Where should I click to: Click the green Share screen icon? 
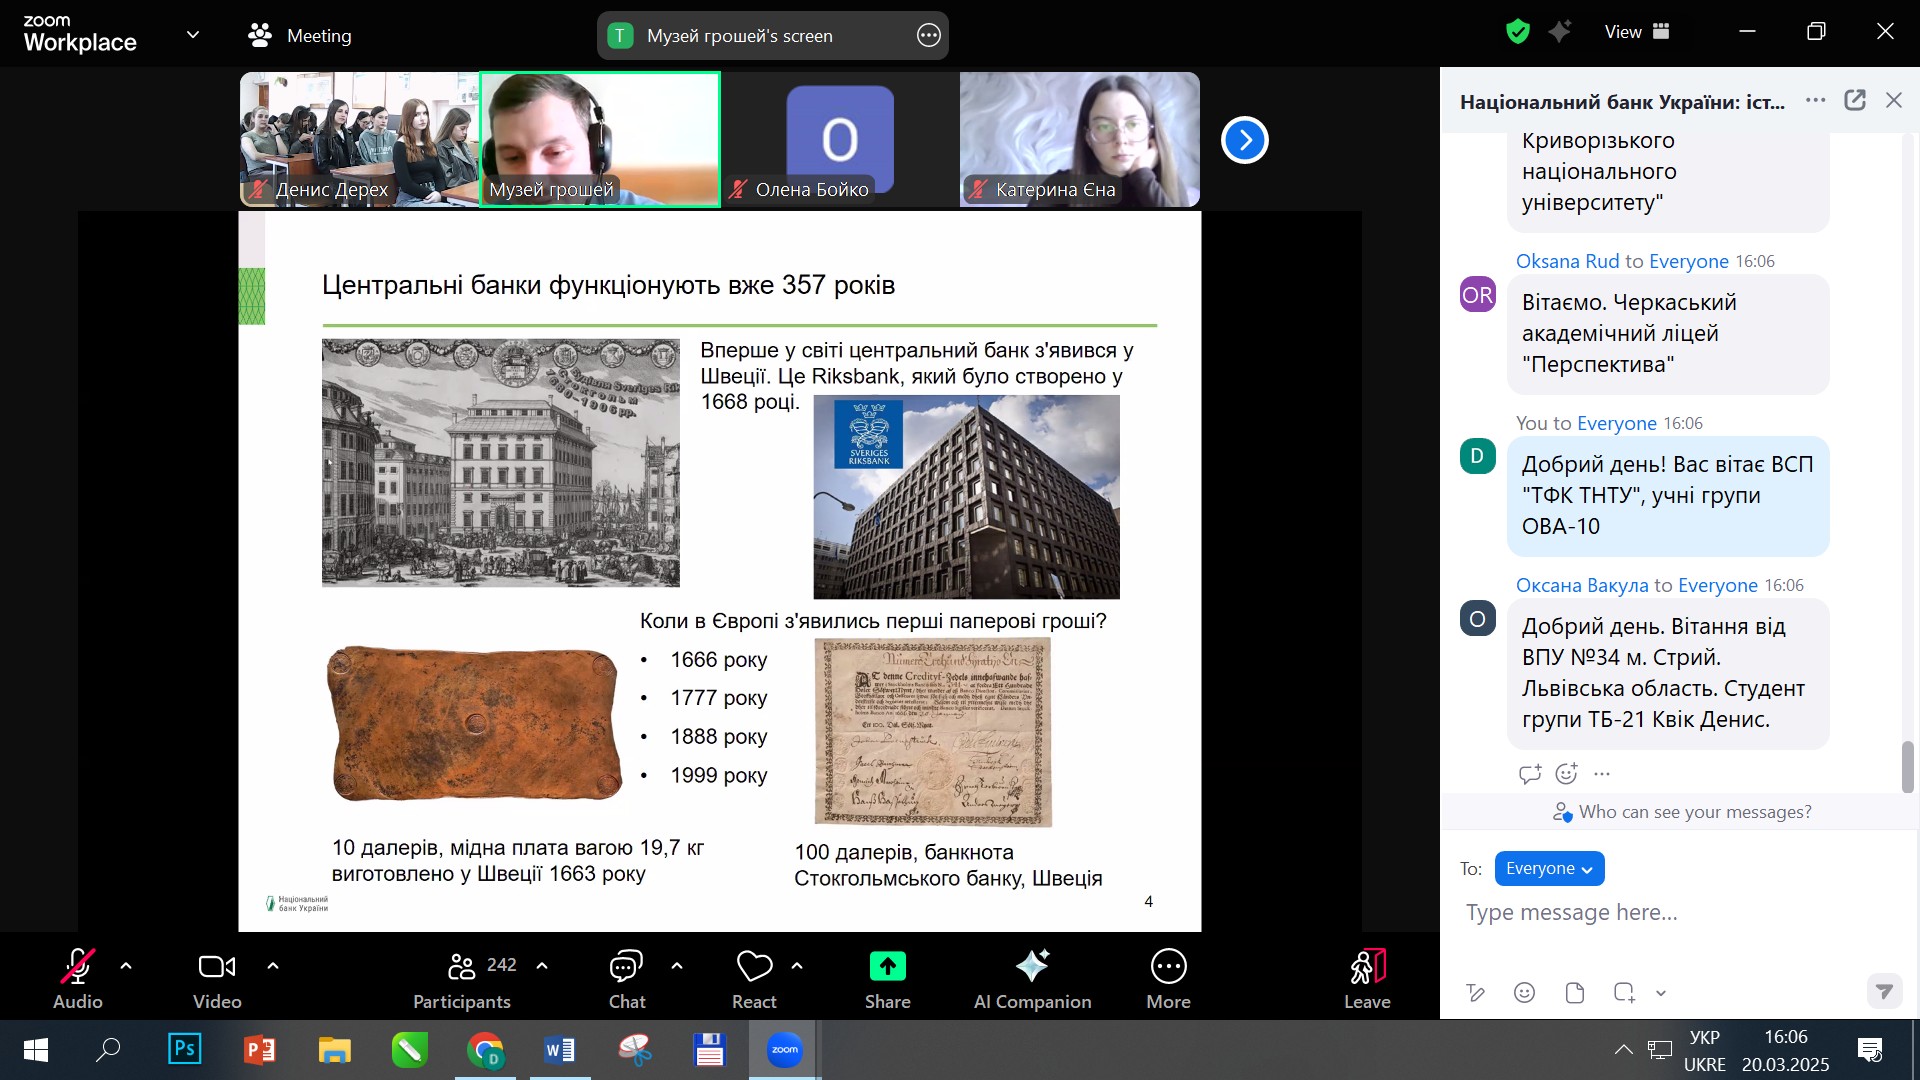[887, 966]
